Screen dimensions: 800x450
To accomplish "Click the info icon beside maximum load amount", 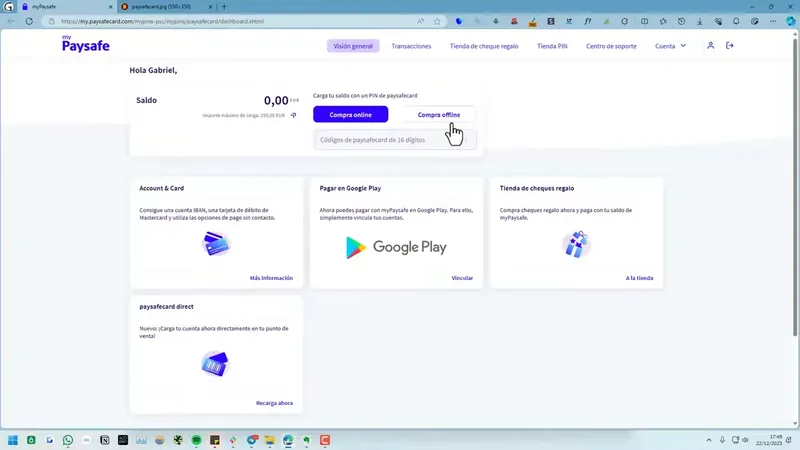I will [293, 115].
